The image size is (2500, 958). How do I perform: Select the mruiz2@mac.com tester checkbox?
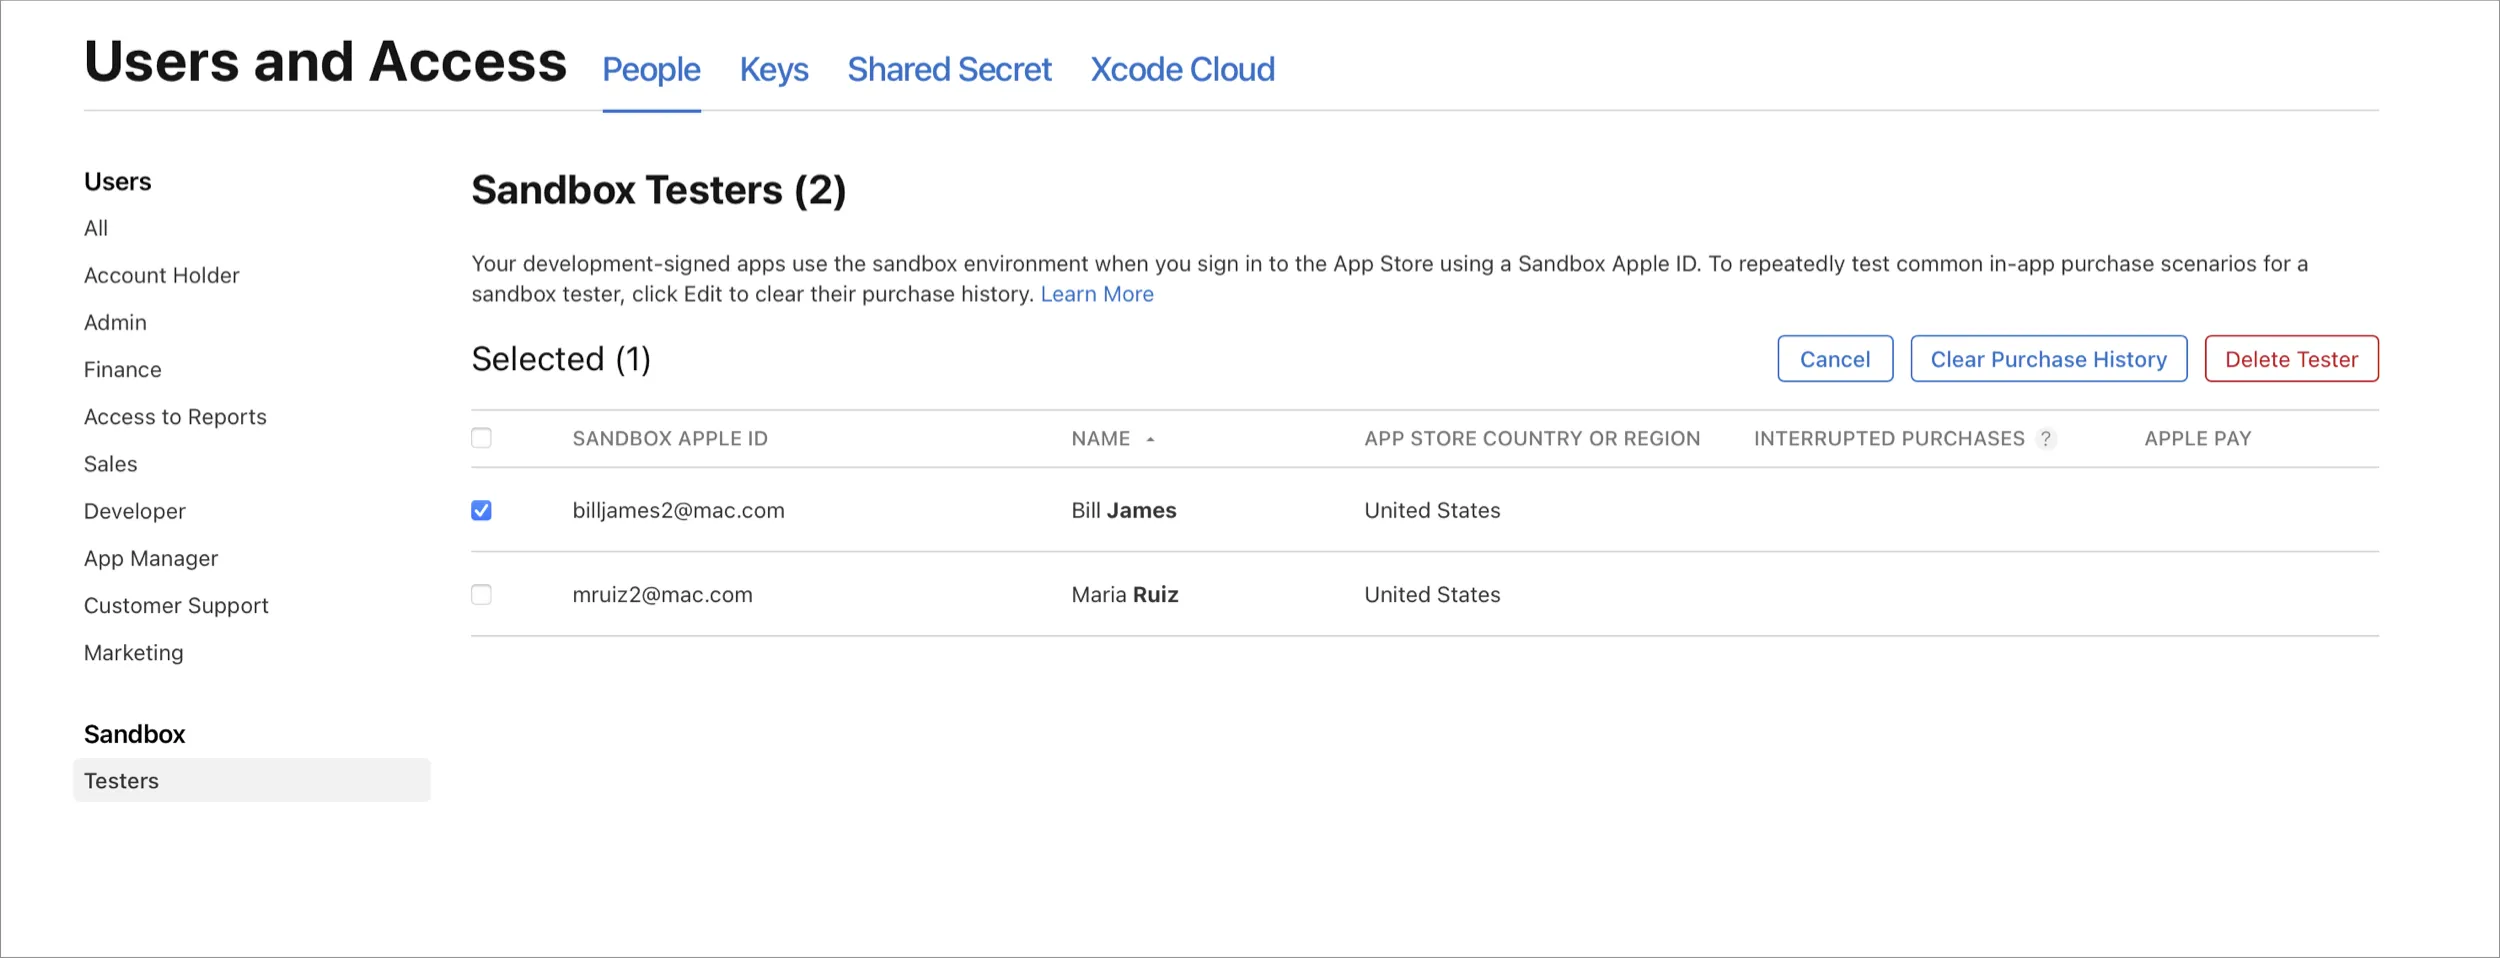click(x=481, y=595)
